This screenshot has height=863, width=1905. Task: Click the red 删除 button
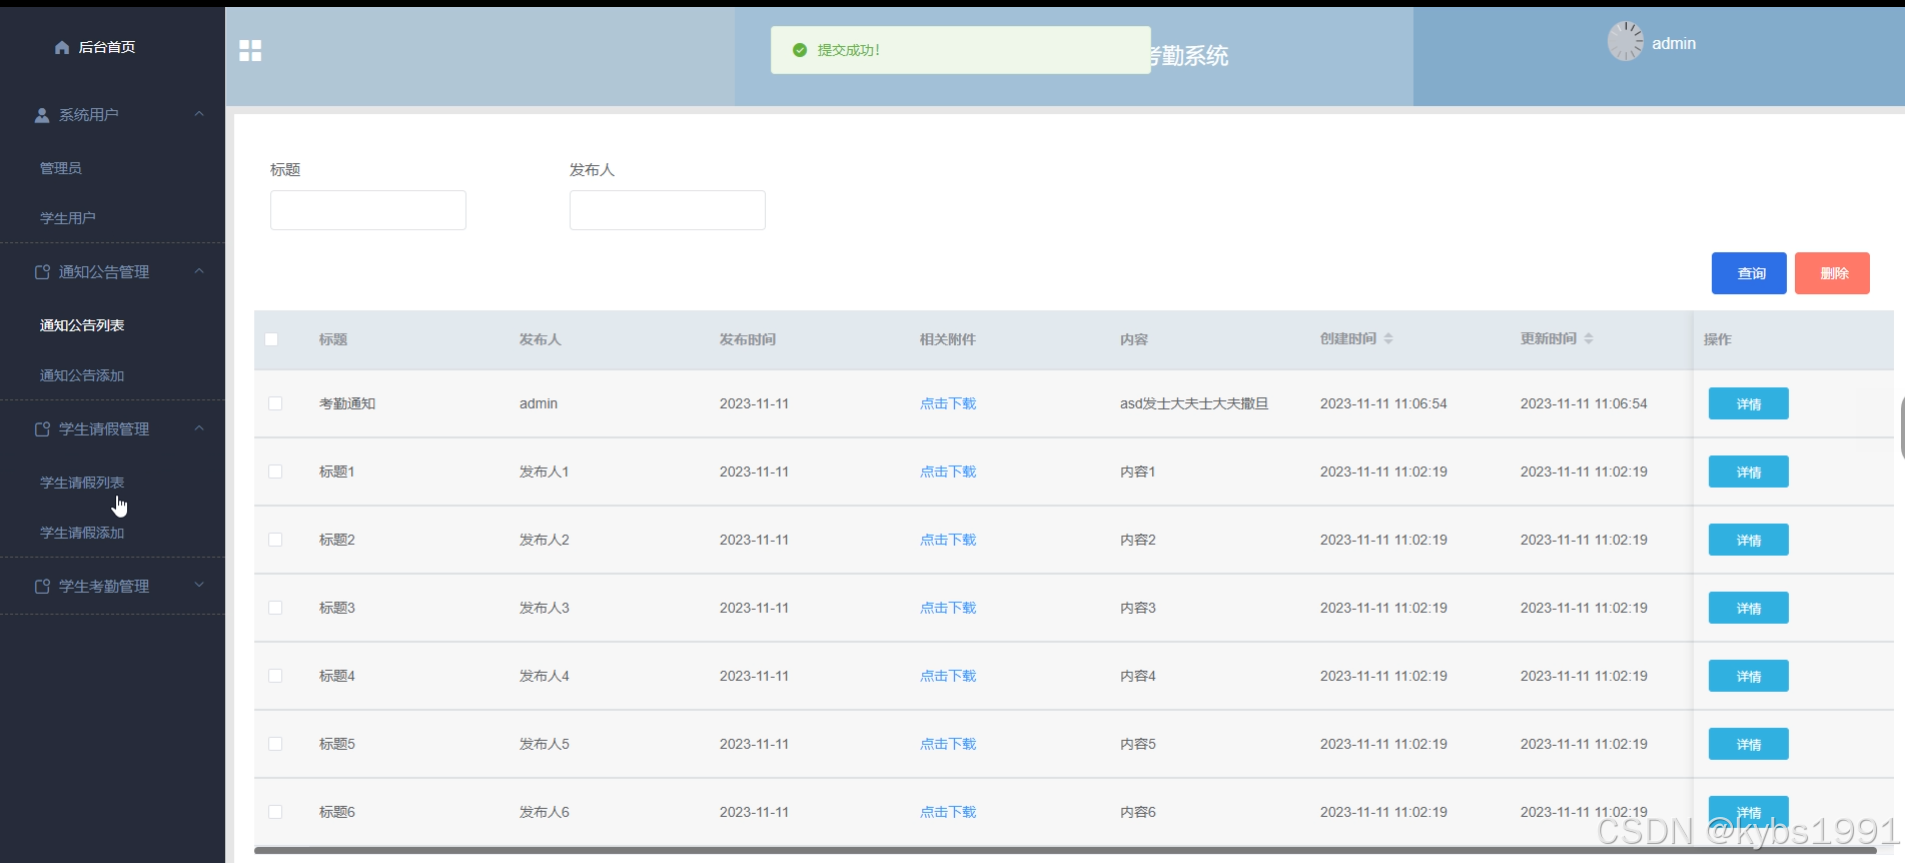(x=1832, y=273)
